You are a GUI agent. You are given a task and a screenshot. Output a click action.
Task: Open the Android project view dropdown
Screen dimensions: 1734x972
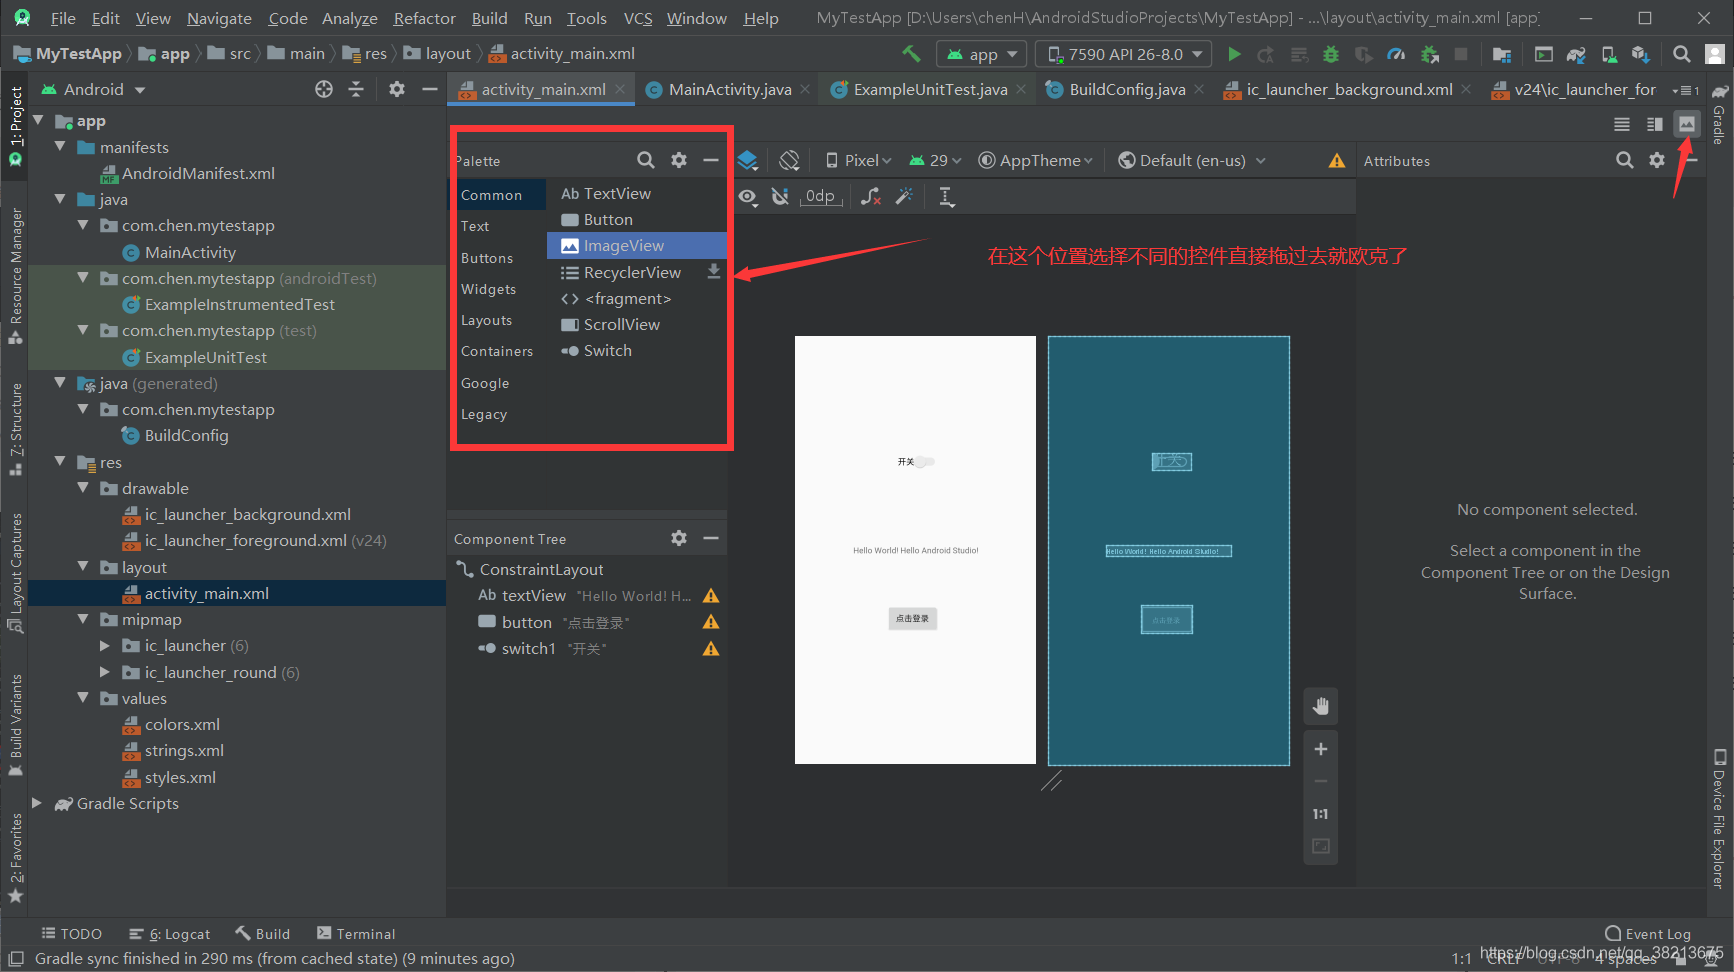(x=93, y=89)
